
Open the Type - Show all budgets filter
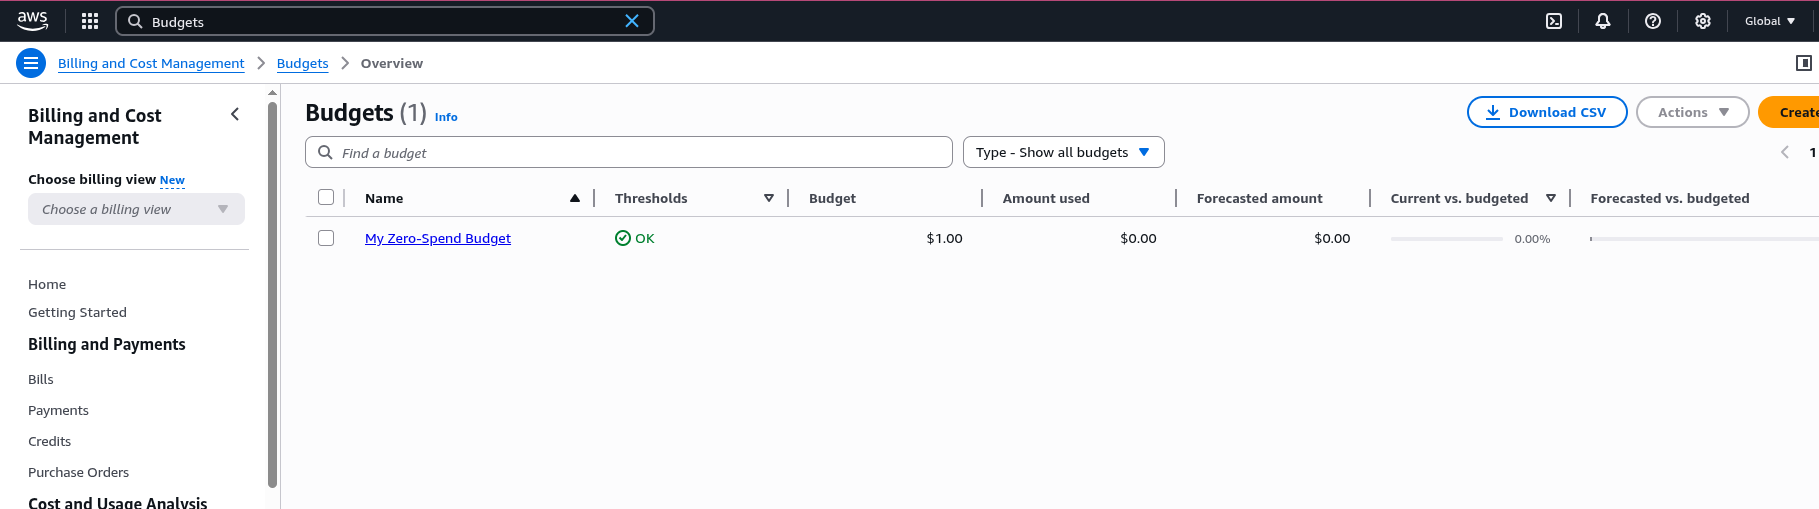1063,152
